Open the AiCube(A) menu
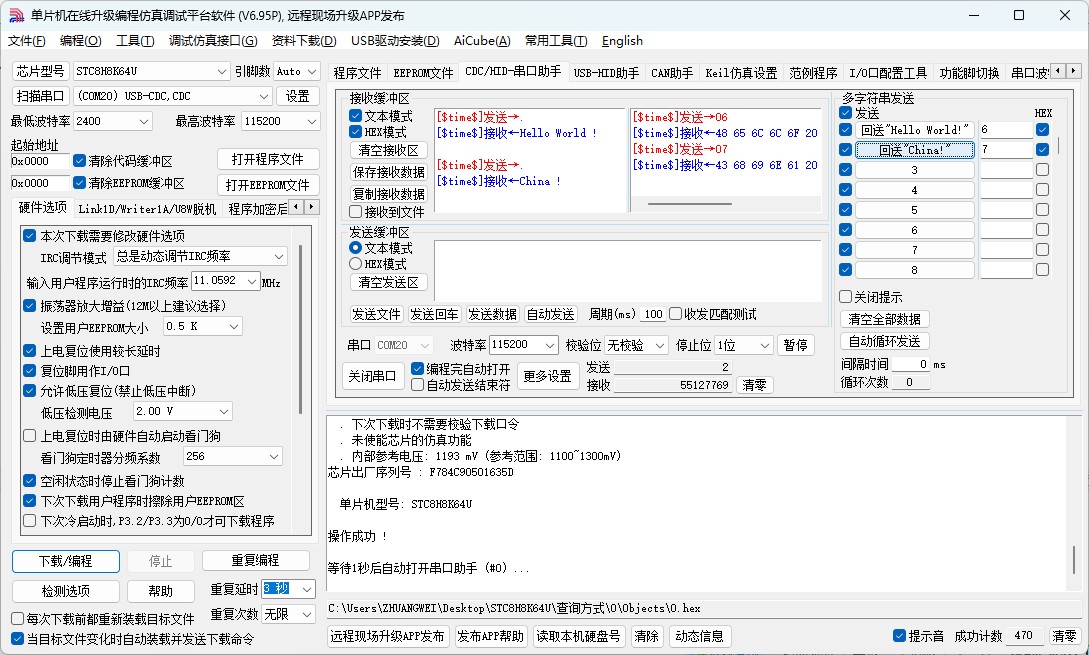This screenshot has width=1089, height=655. 482,41
